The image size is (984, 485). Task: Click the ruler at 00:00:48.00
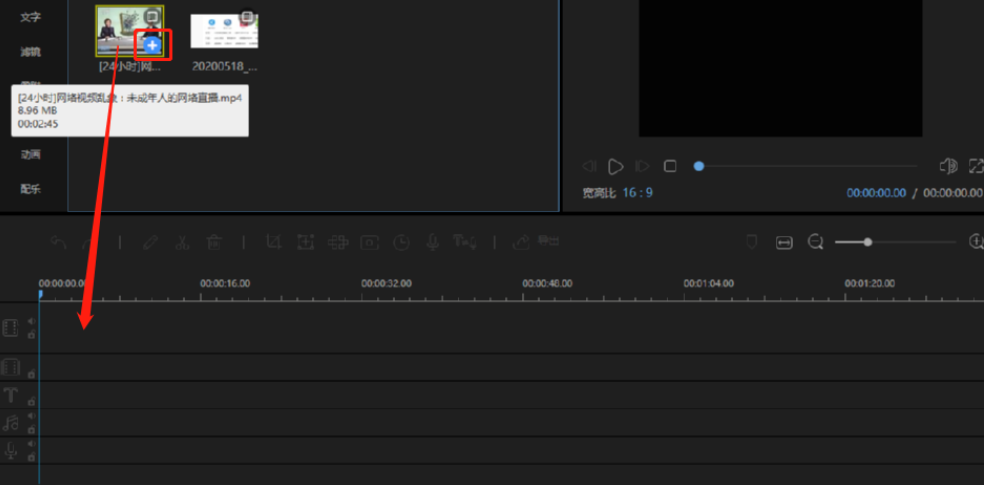(x=547, y=284)
